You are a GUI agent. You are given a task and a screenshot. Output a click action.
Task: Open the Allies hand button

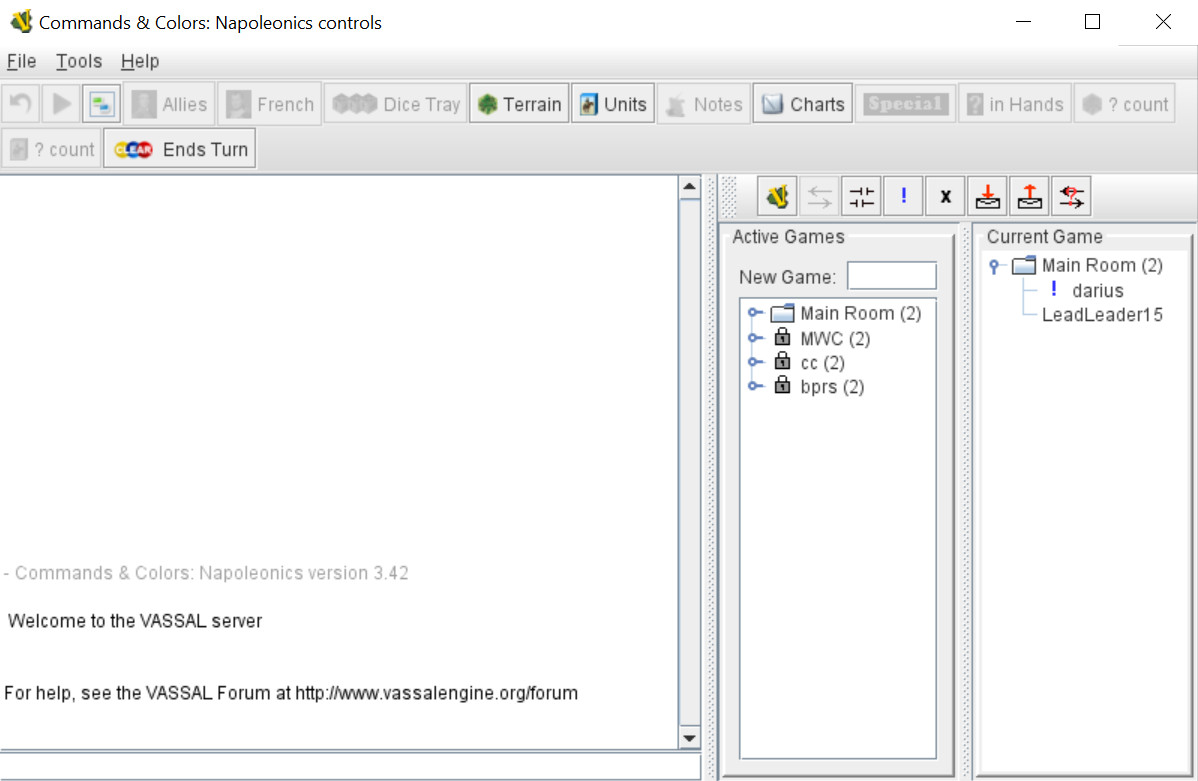tap(169, 103)
